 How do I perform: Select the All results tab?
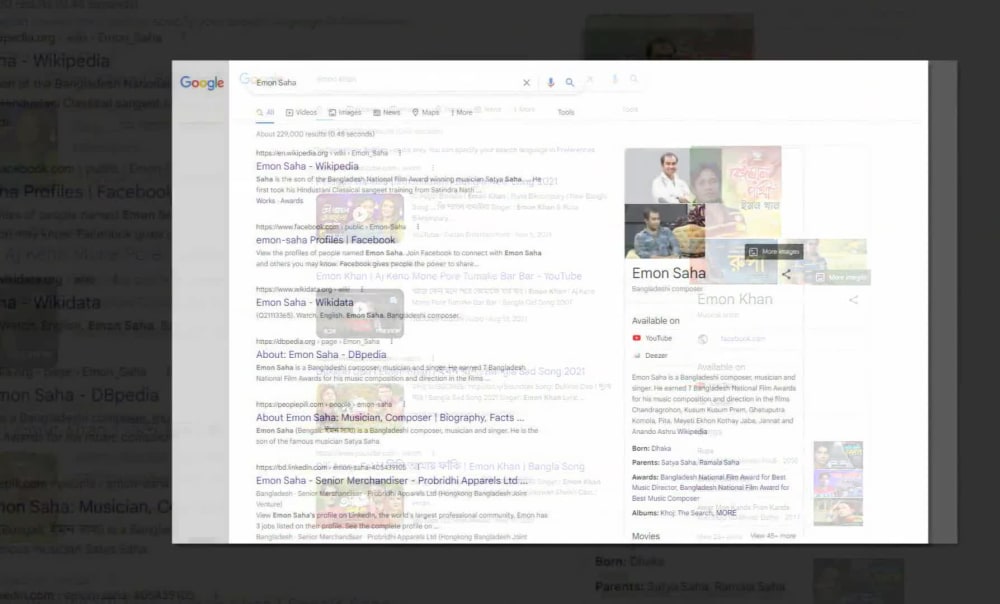point(265,112)
